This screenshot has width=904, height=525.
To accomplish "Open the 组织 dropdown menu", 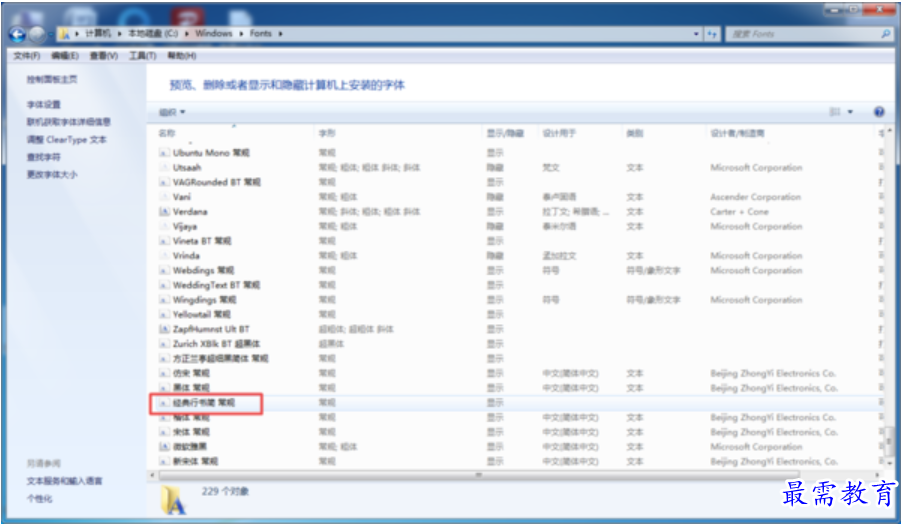I will point(172,112).
